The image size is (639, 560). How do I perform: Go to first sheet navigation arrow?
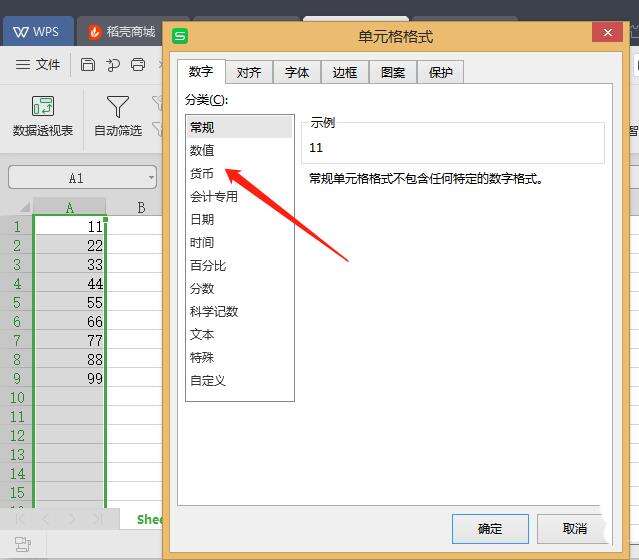[x=20, y=518]
